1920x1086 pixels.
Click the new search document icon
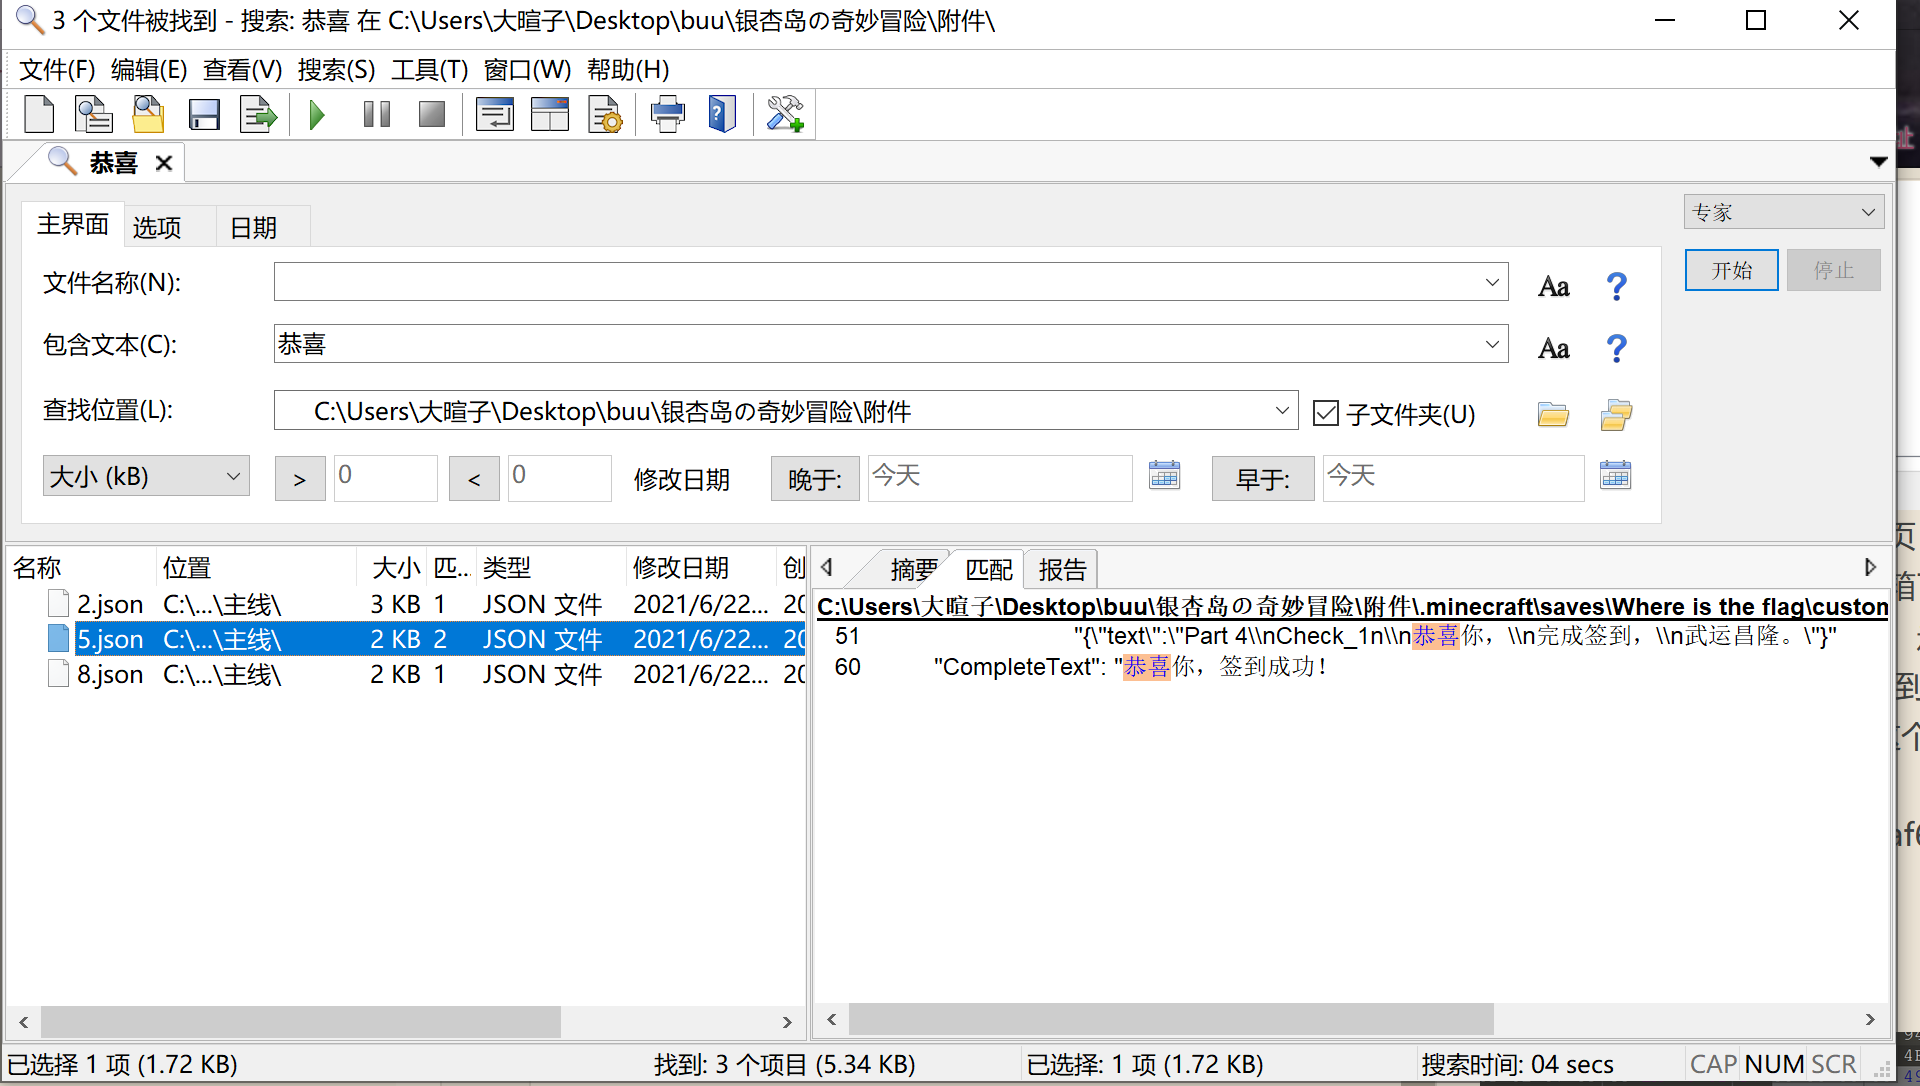pyautogui.click(x=39, y=115)
